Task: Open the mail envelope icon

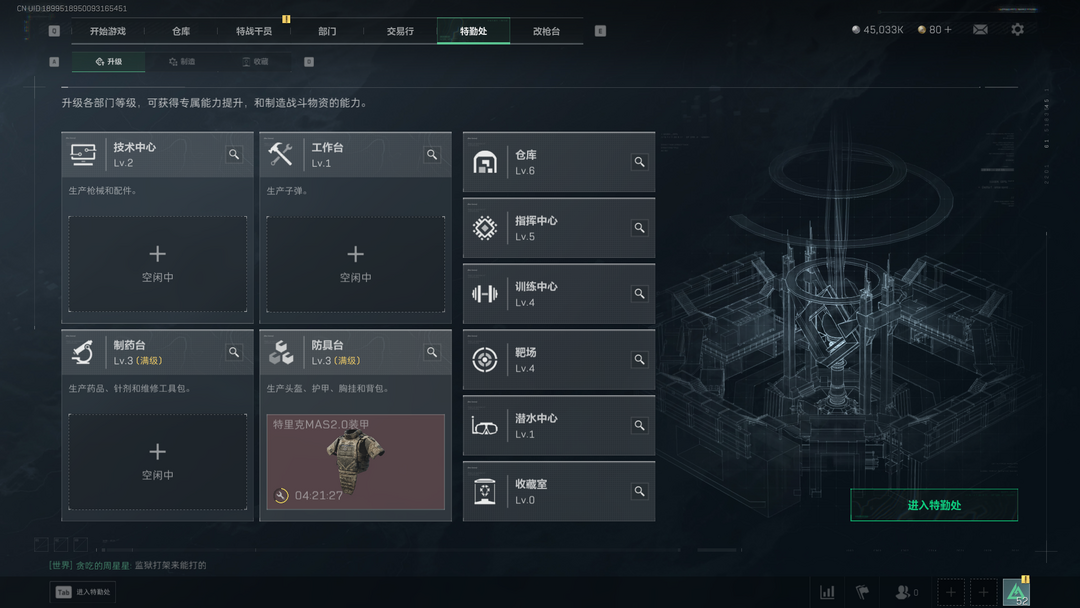Action: (x=979, y=30)
